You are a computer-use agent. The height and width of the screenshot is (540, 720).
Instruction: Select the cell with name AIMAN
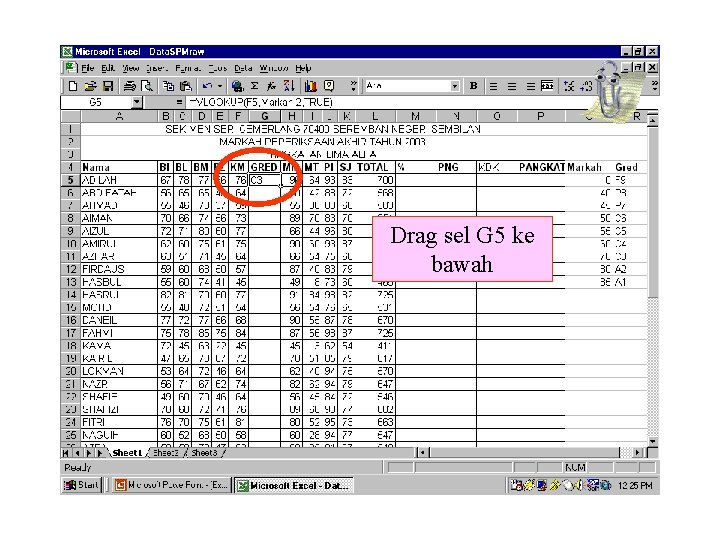(x=119, y=218)
